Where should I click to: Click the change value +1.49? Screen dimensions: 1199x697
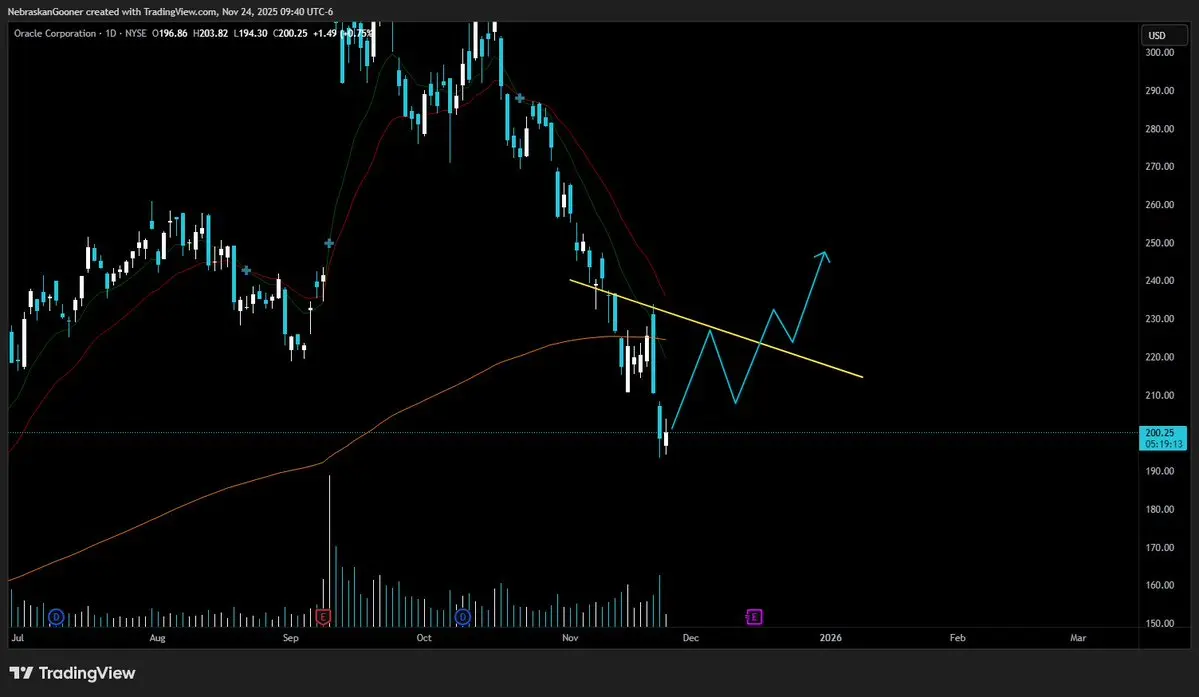(x=324, y=34)
